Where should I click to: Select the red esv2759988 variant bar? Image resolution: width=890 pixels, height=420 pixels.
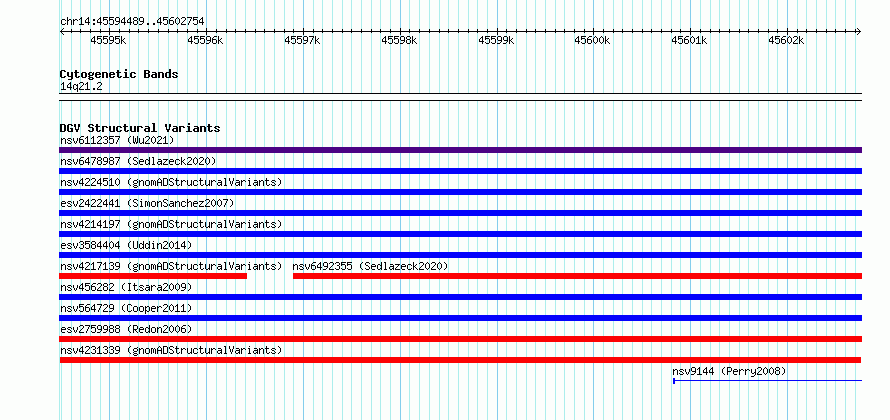(460, 339)
